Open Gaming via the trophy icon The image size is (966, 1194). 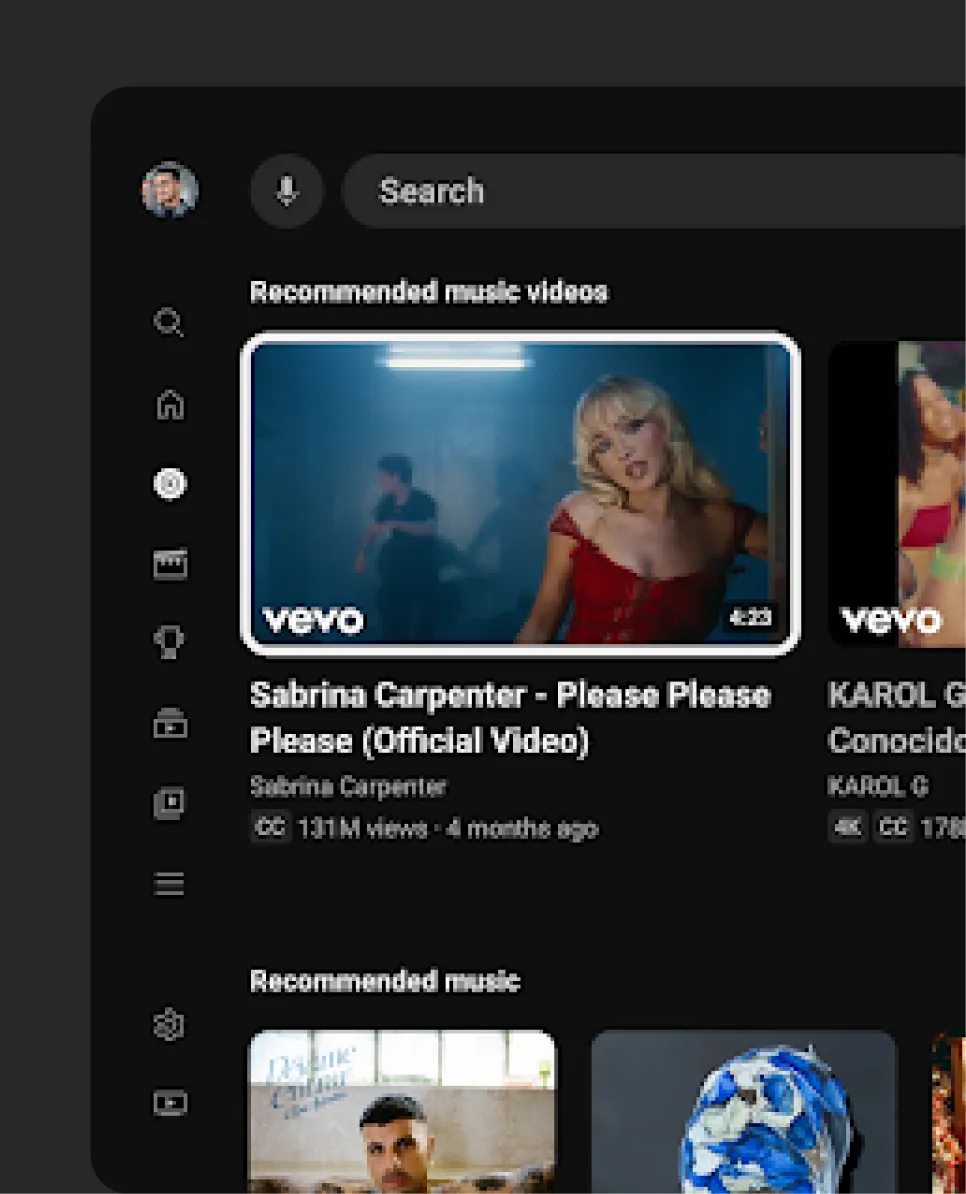click(170, 643)
